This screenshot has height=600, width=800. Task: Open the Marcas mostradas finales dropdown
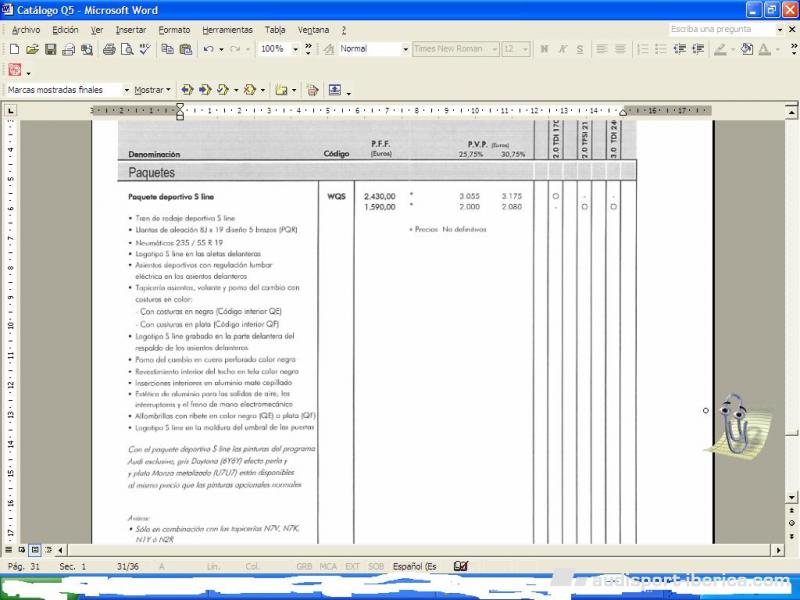127,90
